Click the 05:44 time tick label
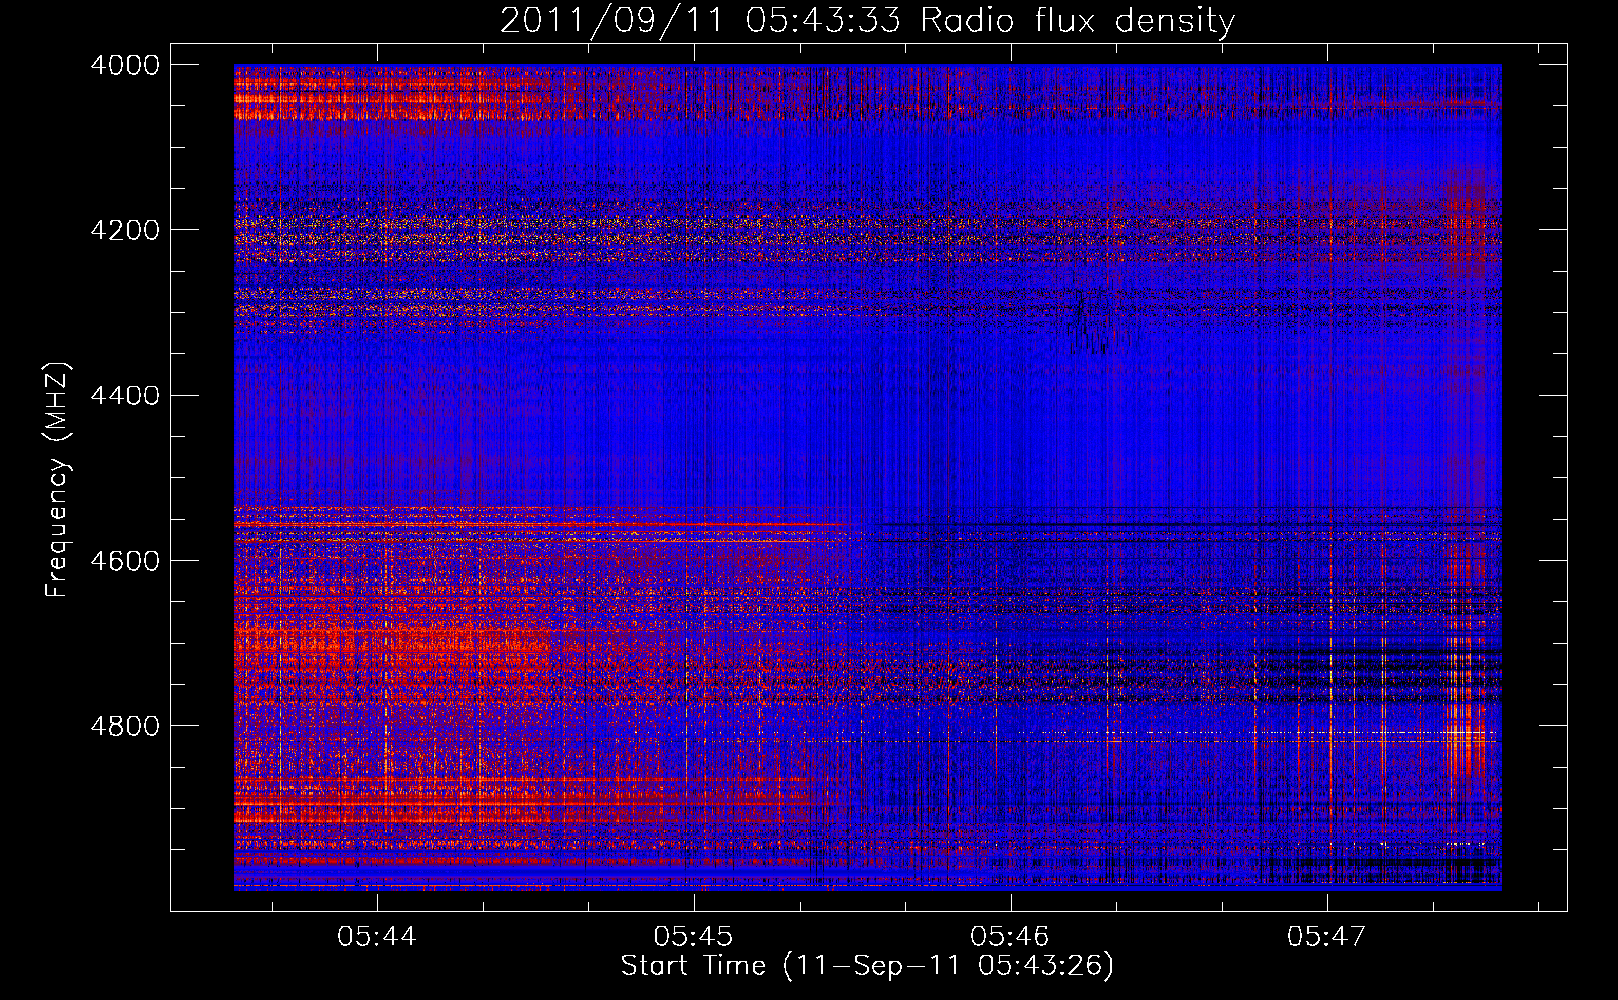 coord(377,937)
